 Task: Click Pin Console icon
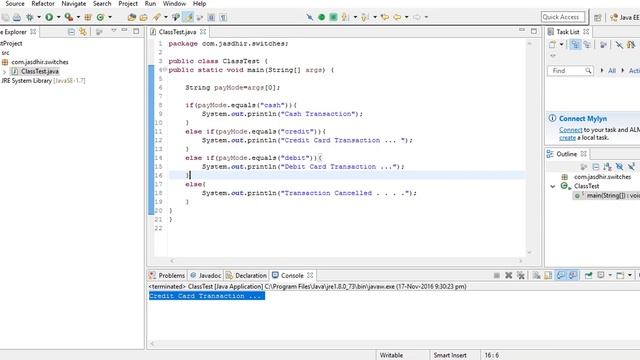[x=589, y=276]
